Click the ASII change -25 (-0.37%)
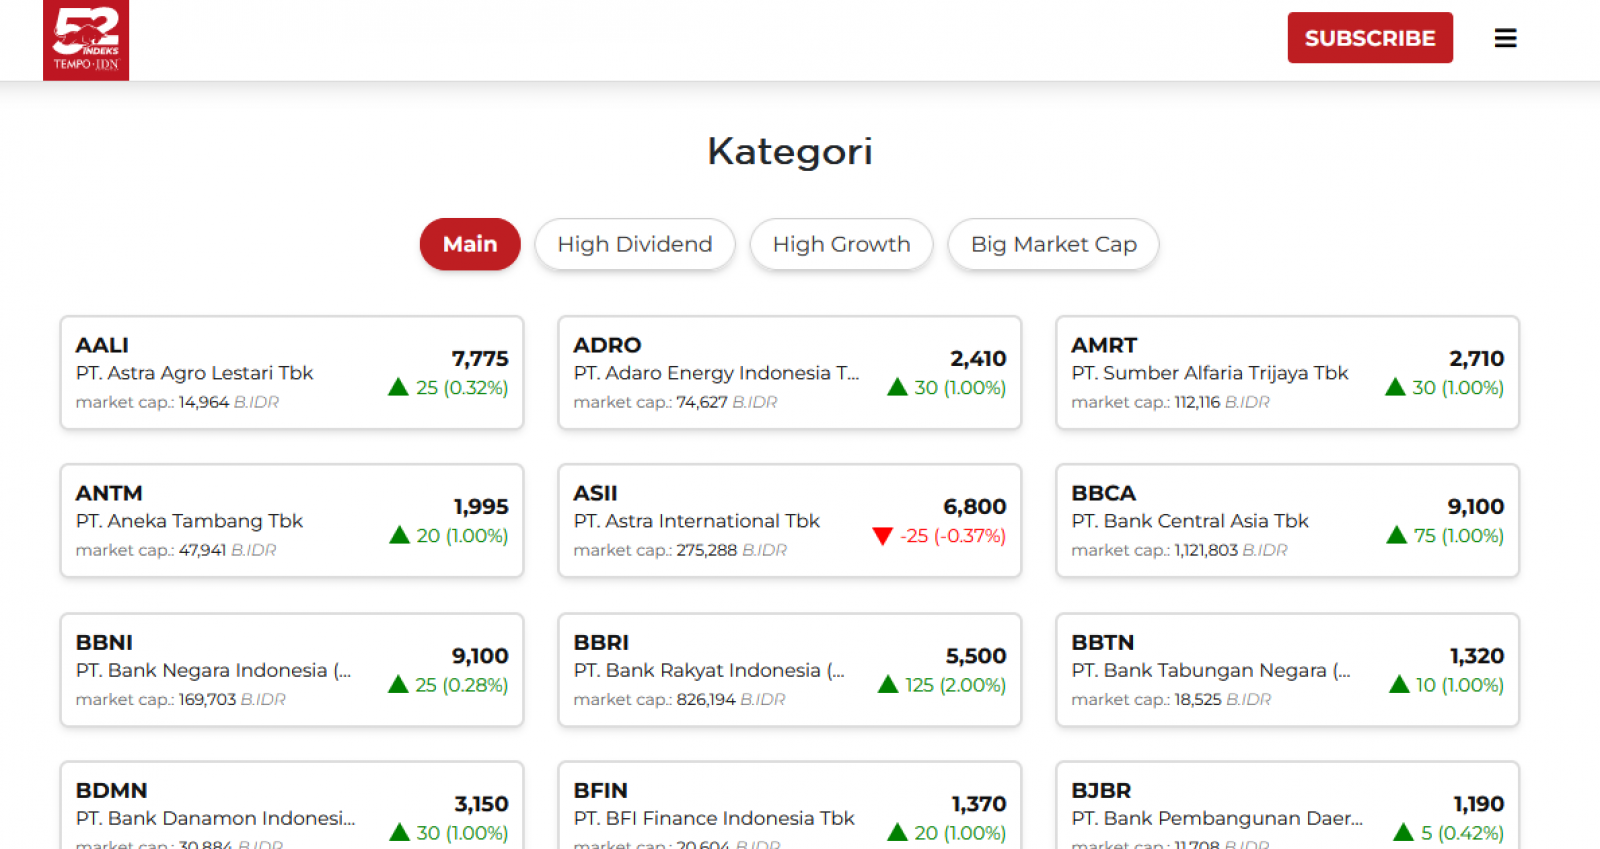Image resolution: width=1600 pixels, height=849 pixels. (x=952, y=535)
